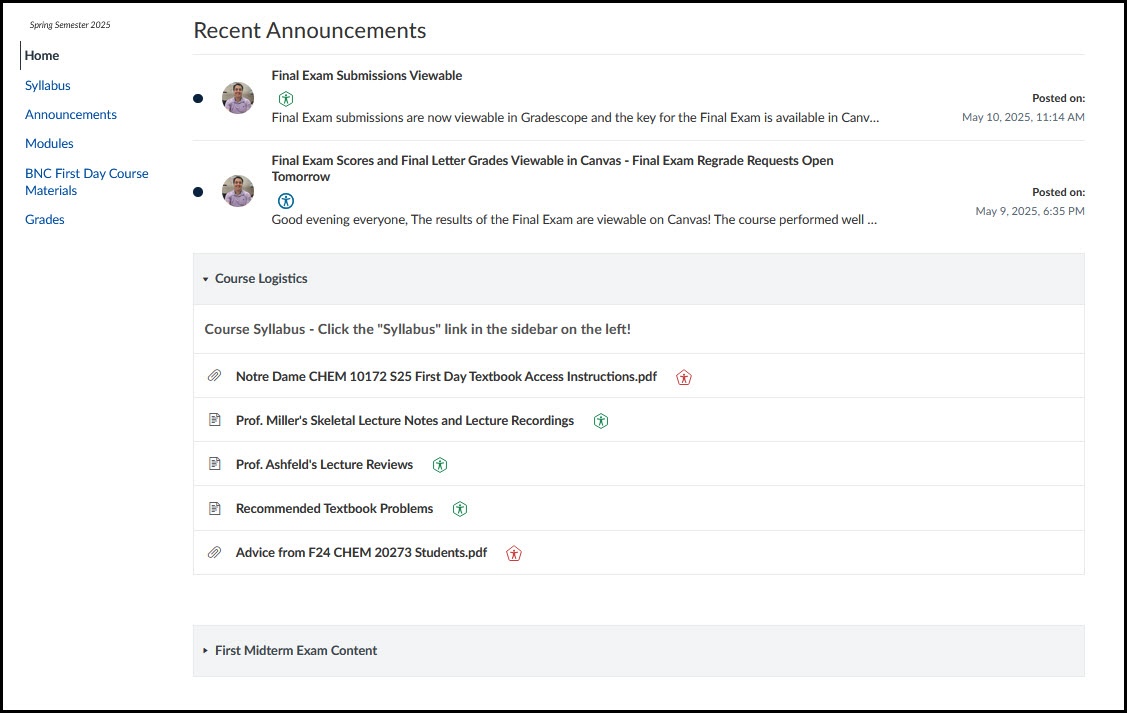Click unread dot on Final Exam Submissions announcement
The width and height of the screenshot is (1127, 713).
198,98
